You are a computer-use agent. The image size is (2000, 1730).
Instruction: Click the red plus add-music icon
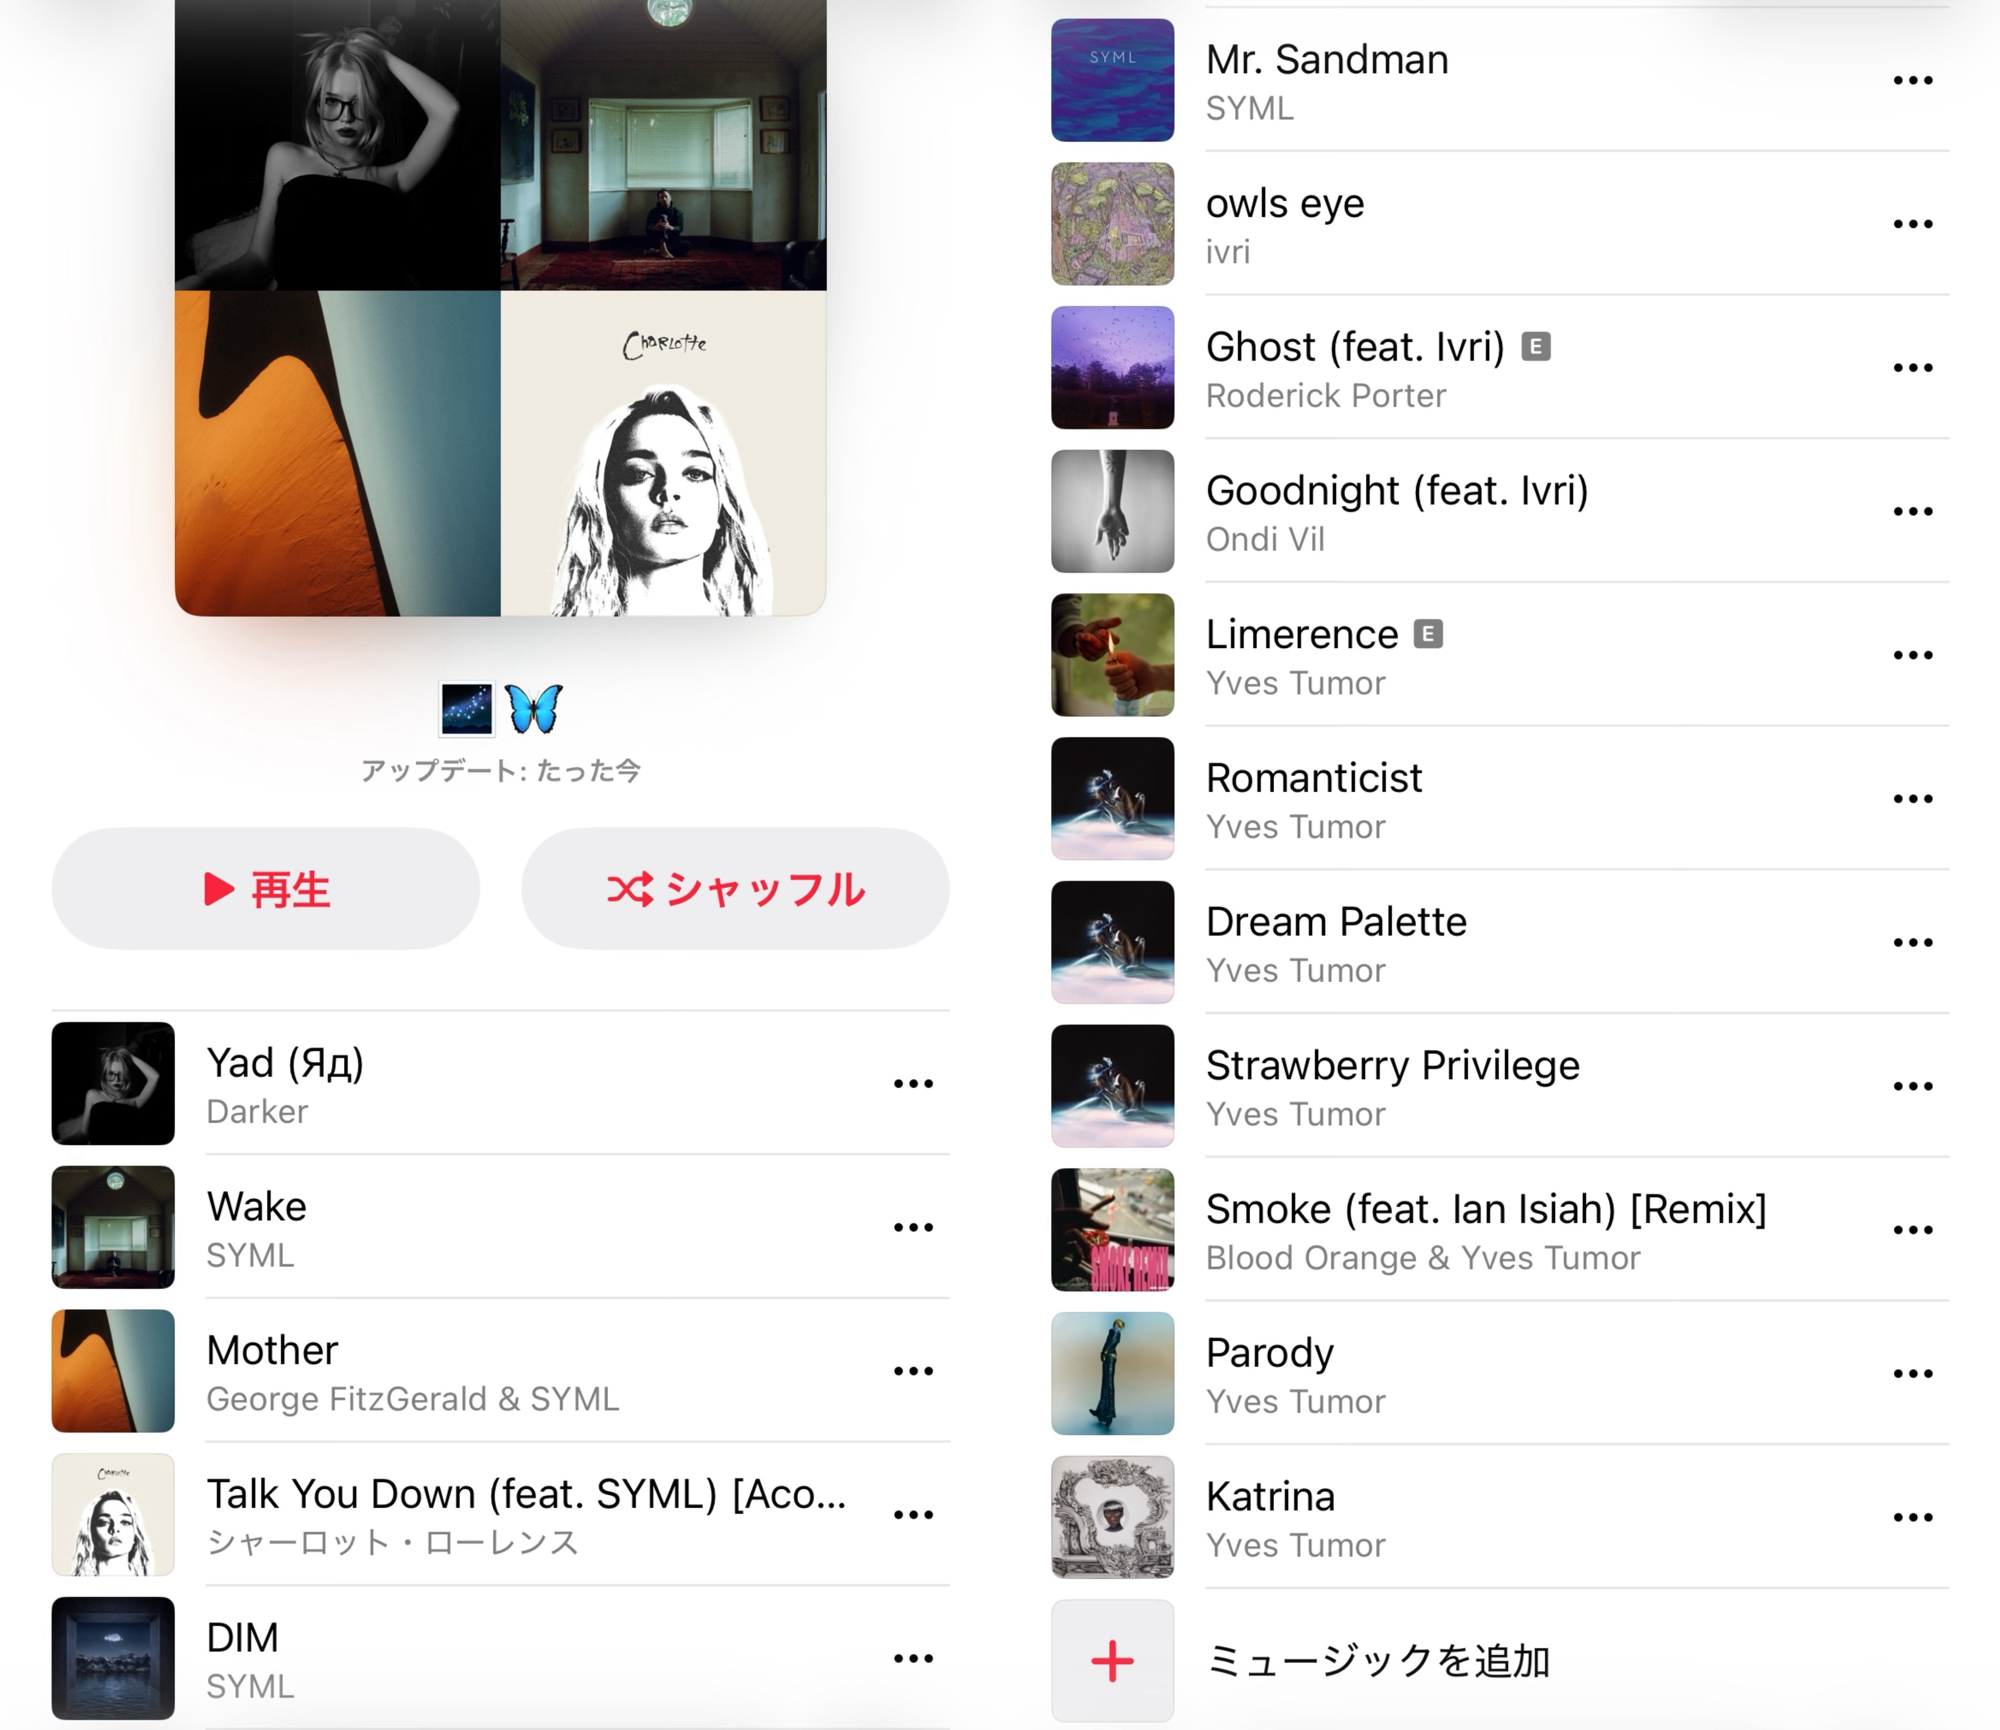pyautogui.click(x=1112, y=1661)
